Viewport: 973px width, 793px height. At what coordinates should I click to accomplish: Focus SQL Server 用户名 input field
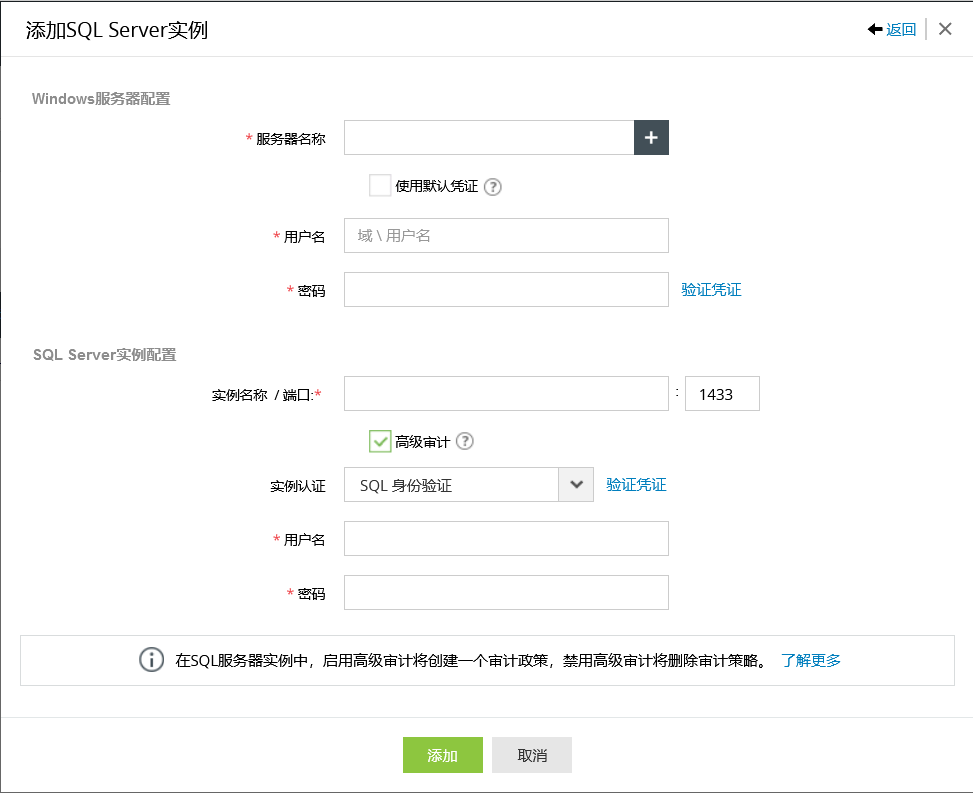point(506,539)
